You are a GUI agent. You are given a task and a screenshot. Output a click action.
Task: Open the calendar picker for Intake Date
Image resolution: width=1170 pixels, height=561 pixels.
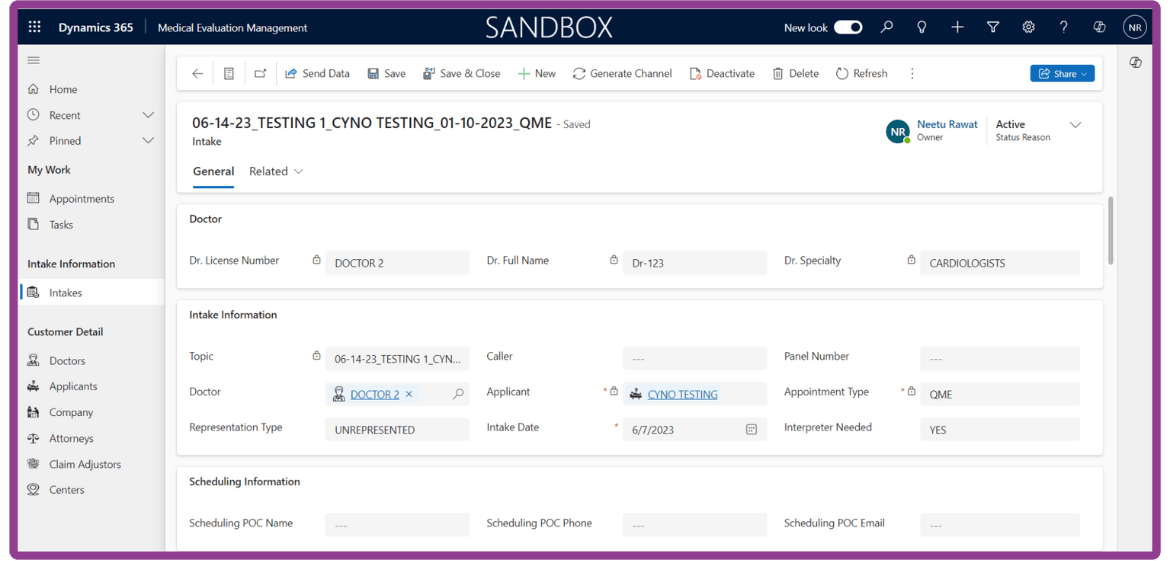coord(751,430)
